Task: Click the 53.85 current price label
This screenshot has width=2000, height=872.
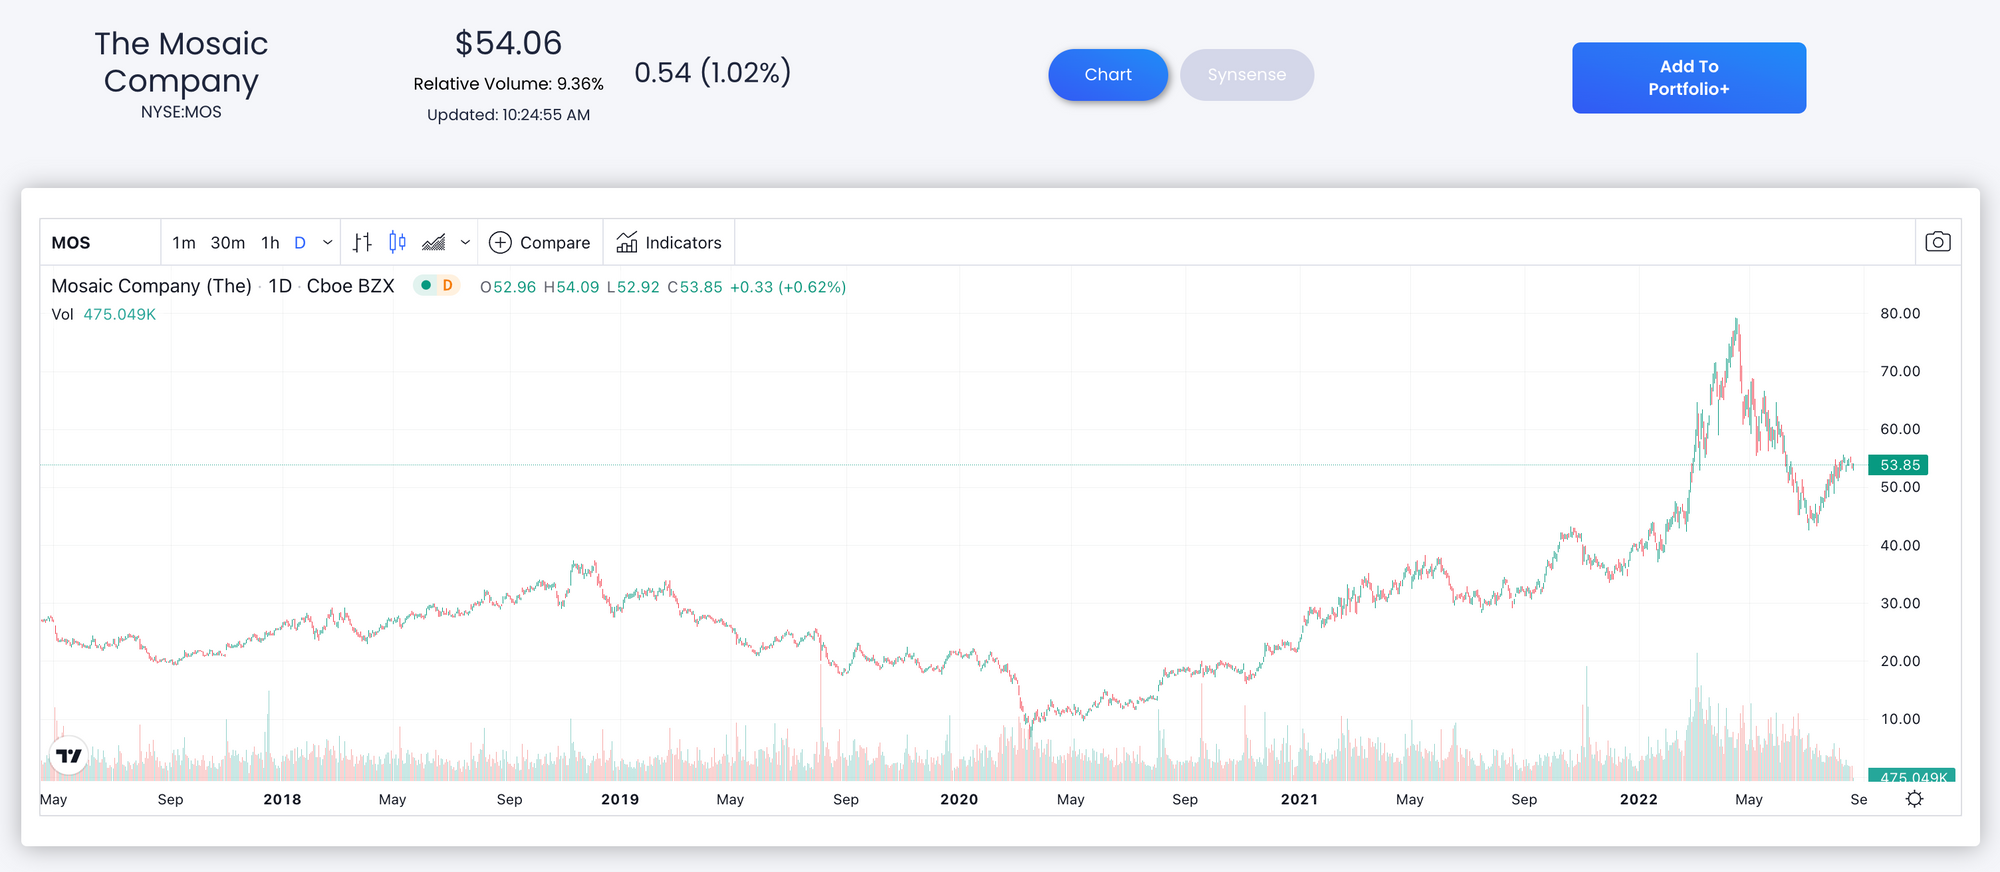Action: tap(1899, 465)
